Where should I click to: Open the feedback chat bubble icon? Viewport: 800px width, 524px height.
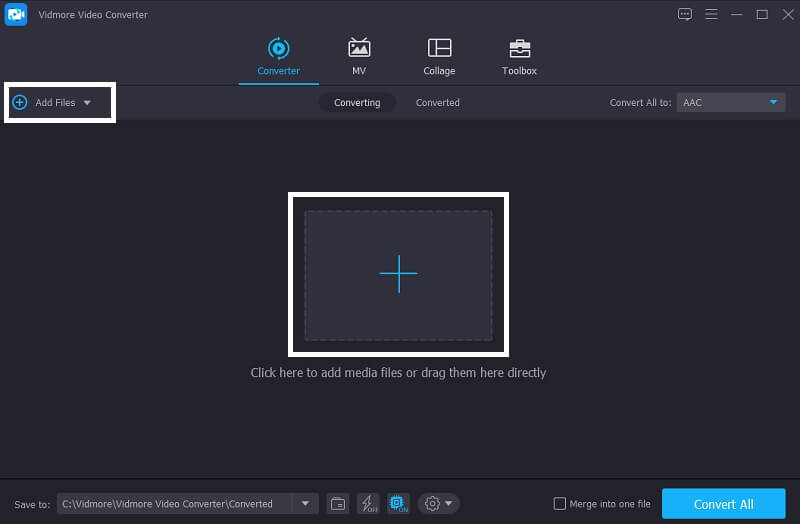pyautogui.click(x=685, y=14)
